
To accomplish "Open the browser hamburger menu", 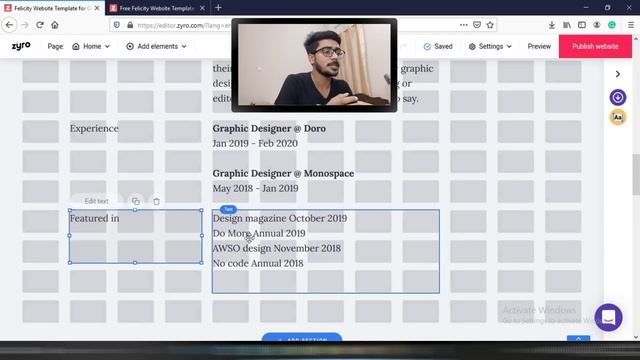I will [631, 25].
